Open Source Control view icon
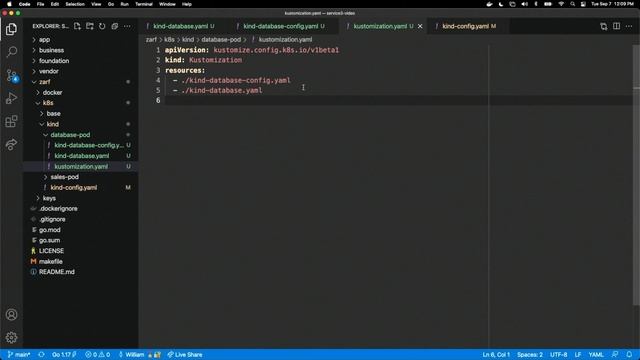The height and width of the screenshot is (360, 640). 11,75
